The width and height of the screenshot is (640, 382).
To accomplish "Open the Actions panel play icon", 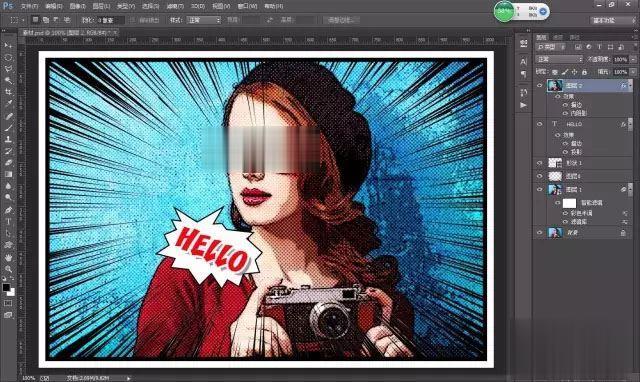I will point(524,105).
